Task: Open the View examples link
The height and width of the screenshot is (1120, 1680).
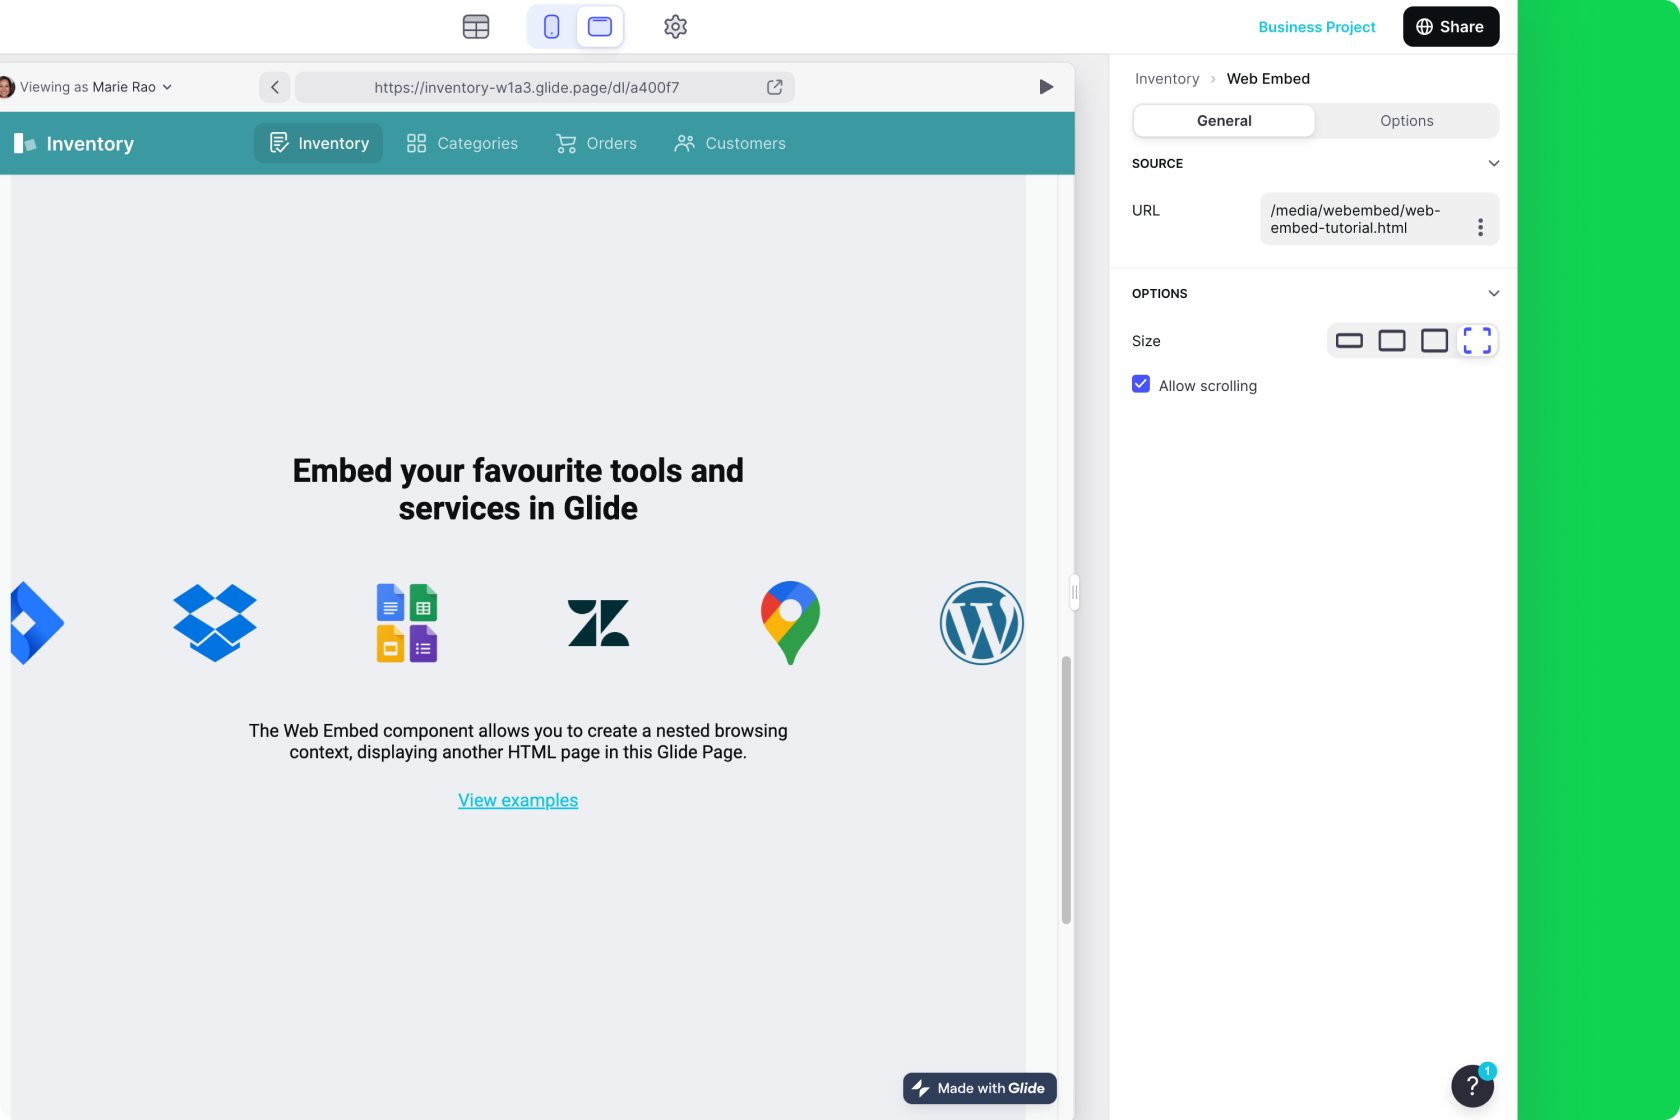Action: tap(518, 800)
